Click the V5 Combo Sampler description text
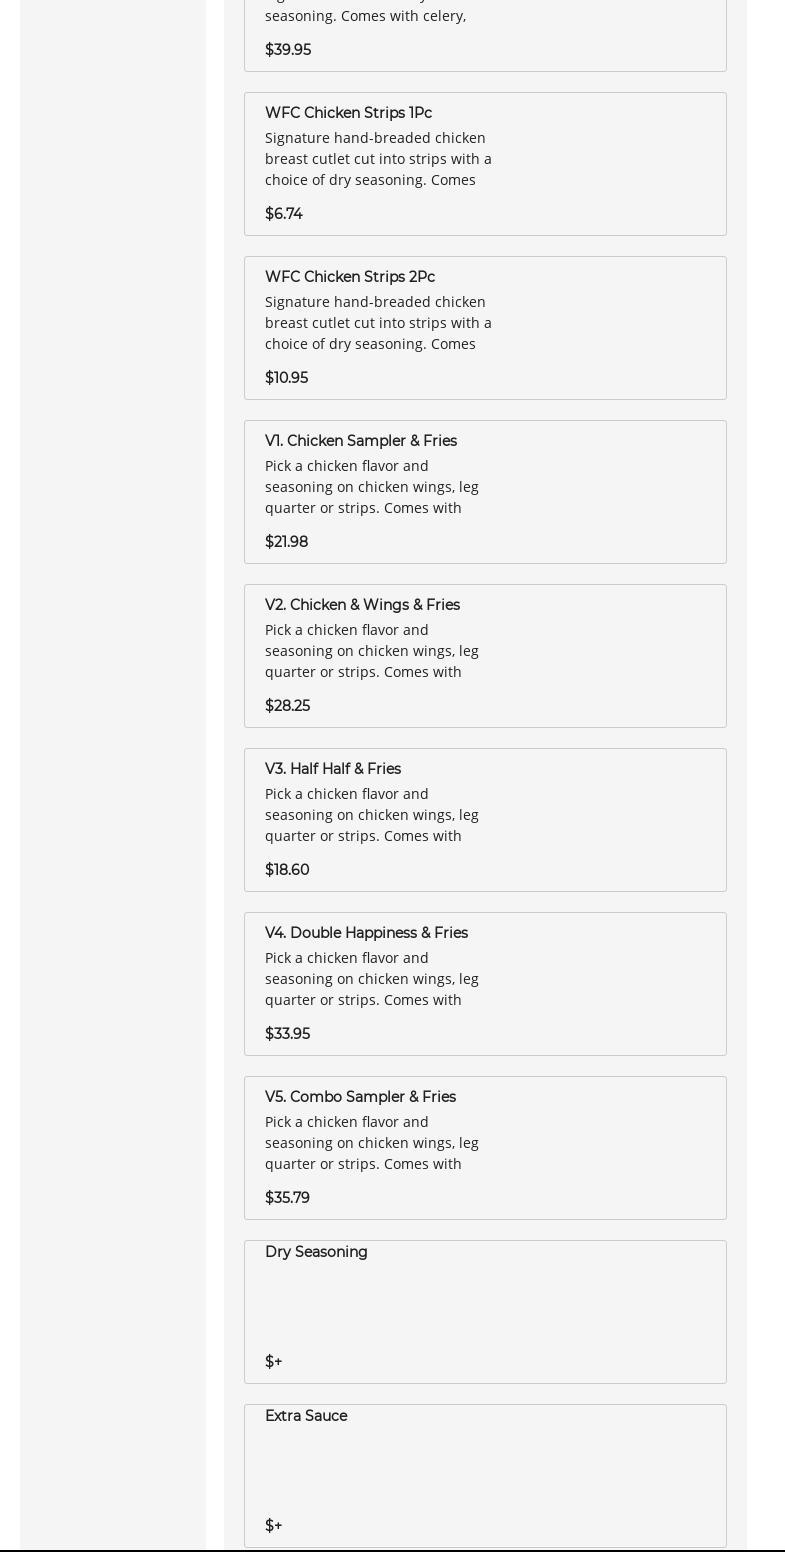Image resolution: width=785 pixels, height=1552 pixels. 372,1143
